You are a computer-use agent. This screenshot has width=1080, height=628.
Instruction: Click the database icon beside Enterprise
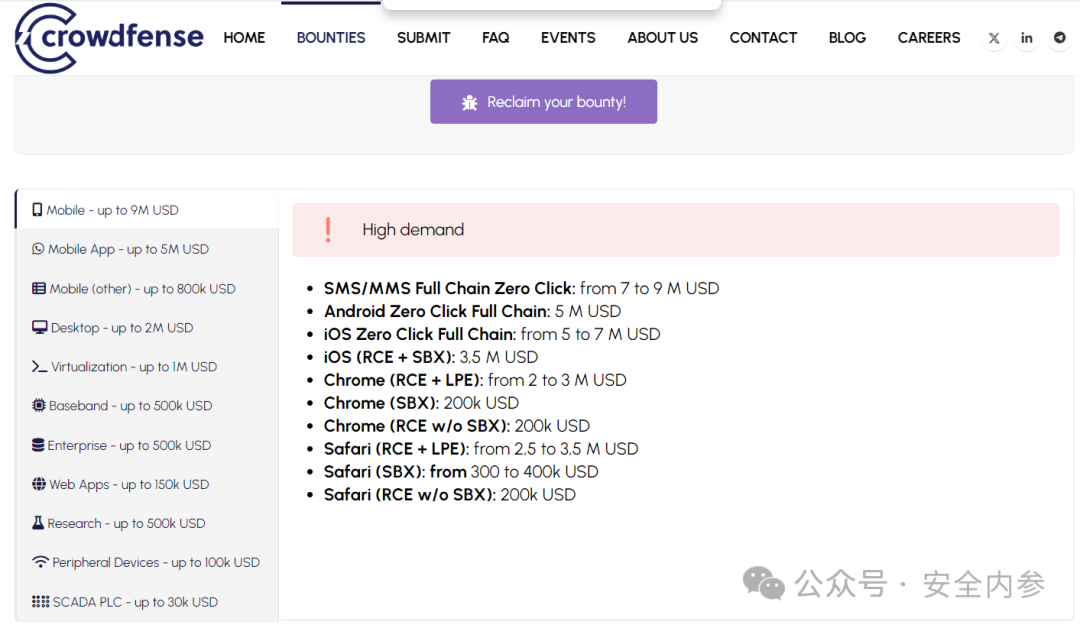coord(38,445)
